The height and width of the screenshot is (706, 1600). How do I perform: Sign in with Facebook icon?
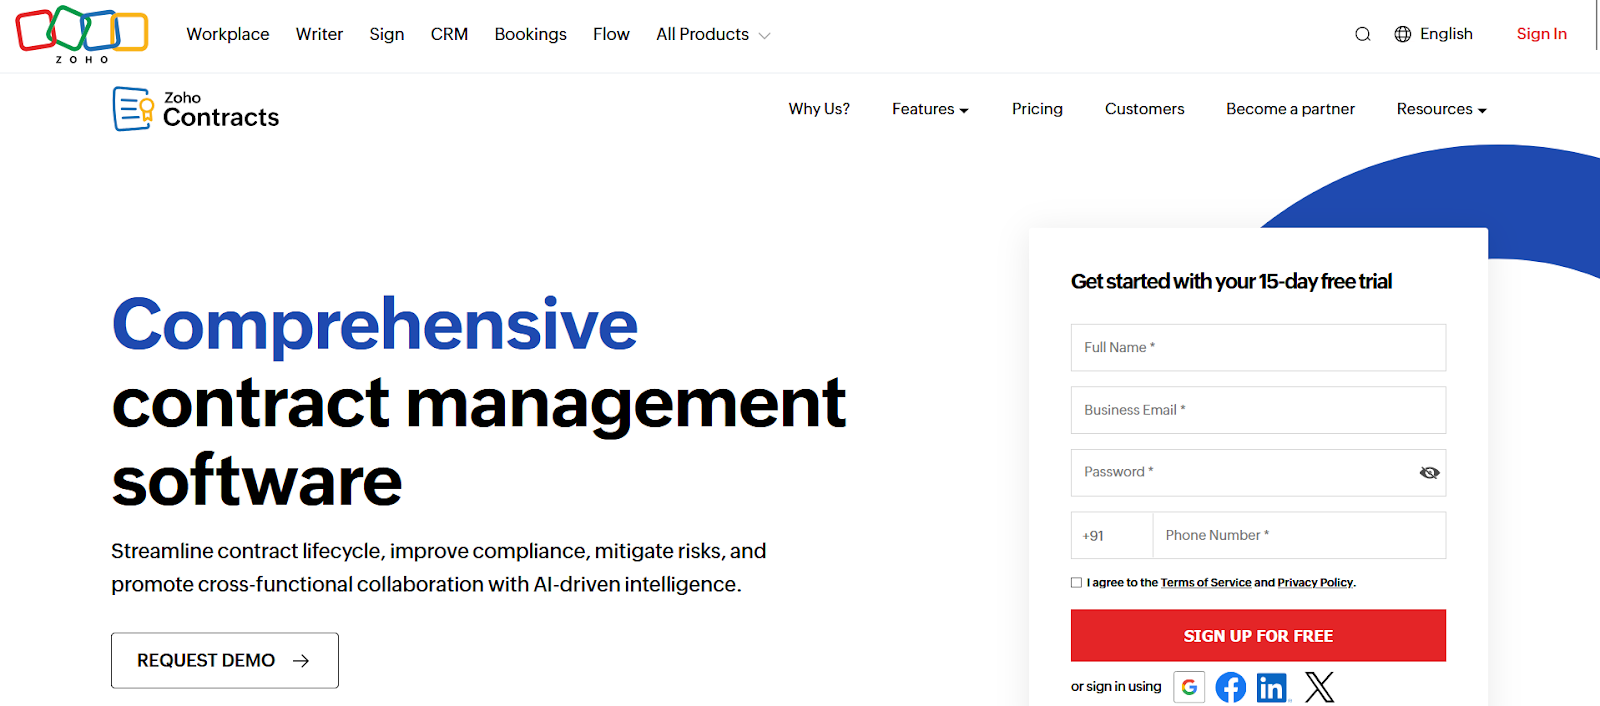(1231, 687)
